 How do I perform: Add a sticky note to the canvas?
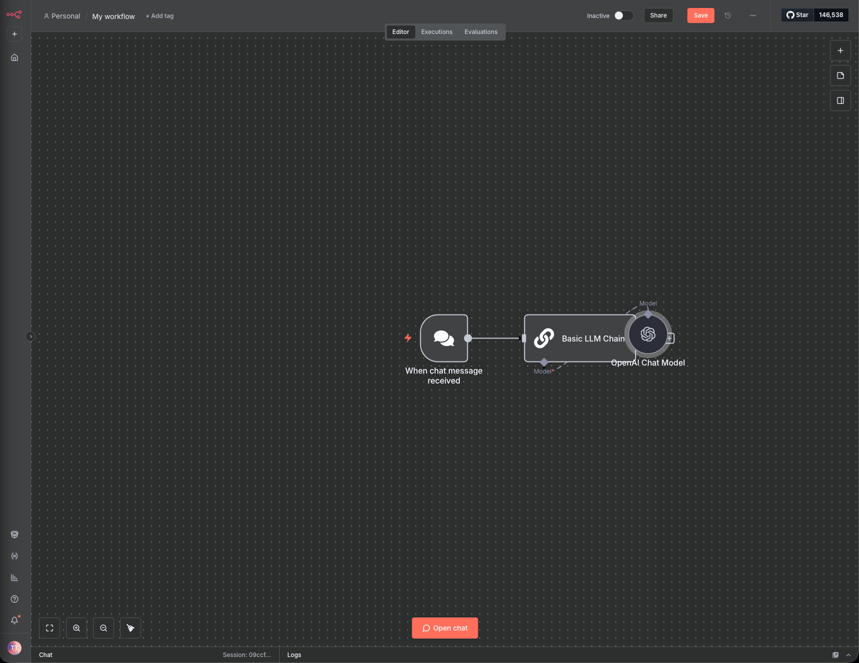tap(840, 75)
